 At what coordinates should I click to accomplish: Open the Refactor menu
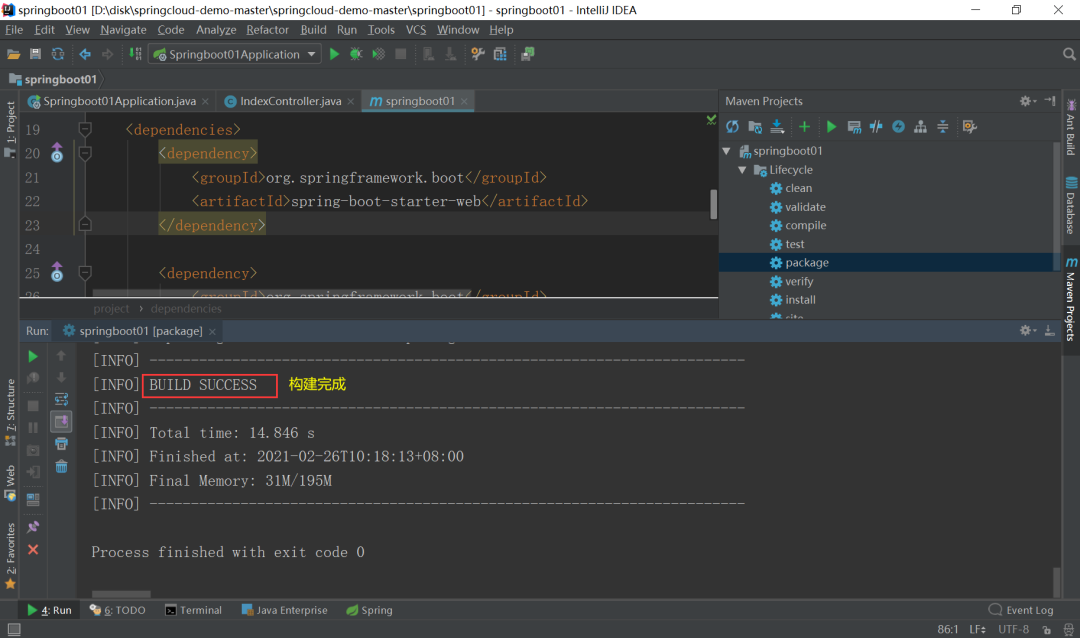[267, 30]
